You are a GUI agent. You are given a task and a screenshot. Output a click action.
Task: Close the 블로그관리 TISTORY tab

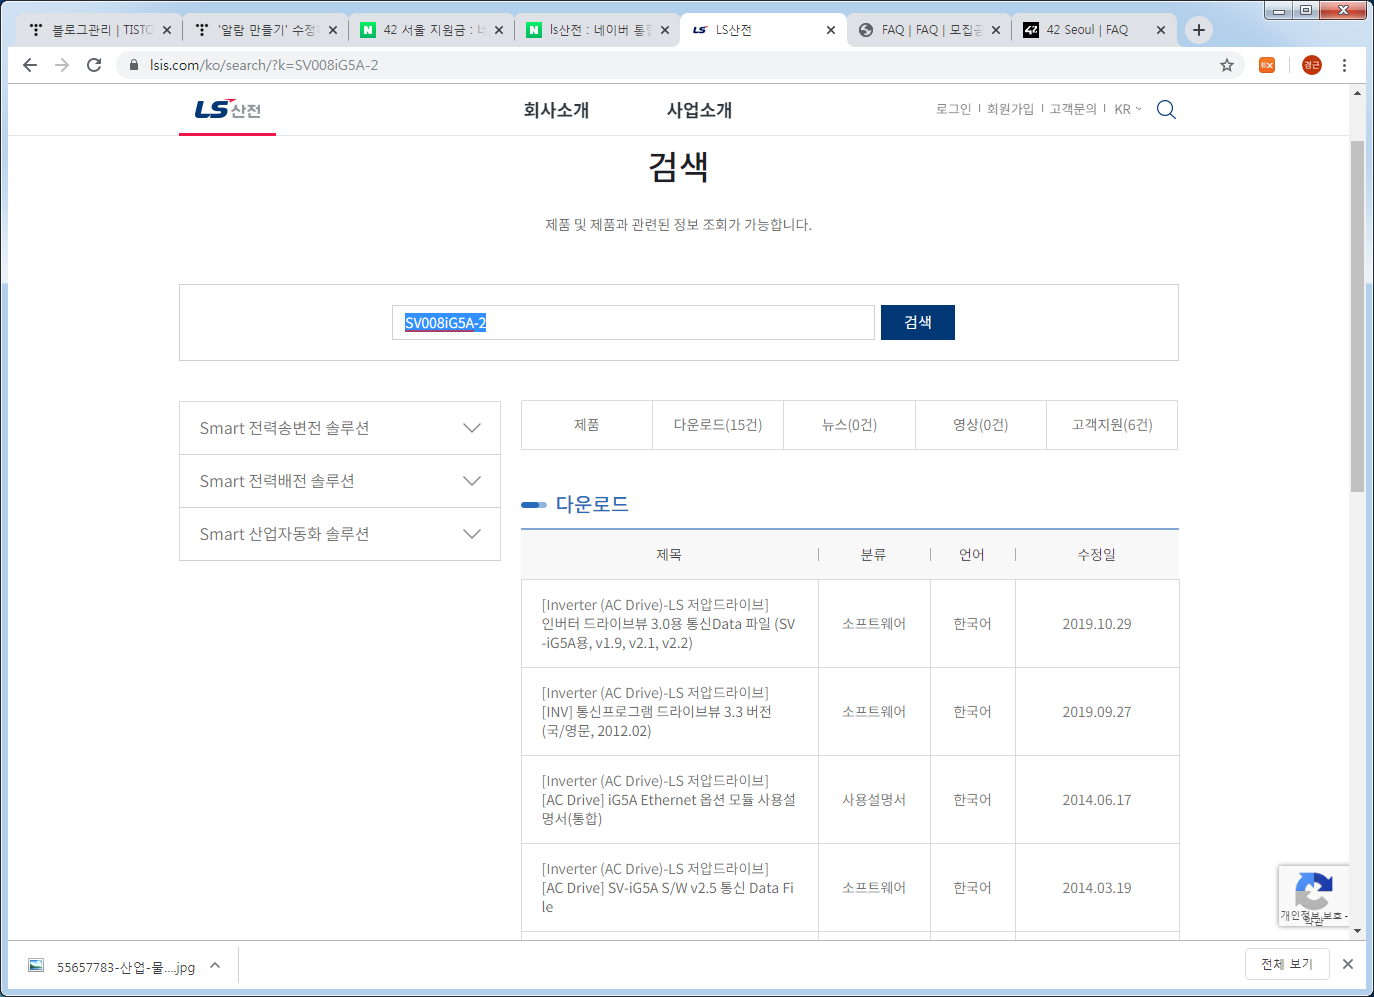(167, 30)
